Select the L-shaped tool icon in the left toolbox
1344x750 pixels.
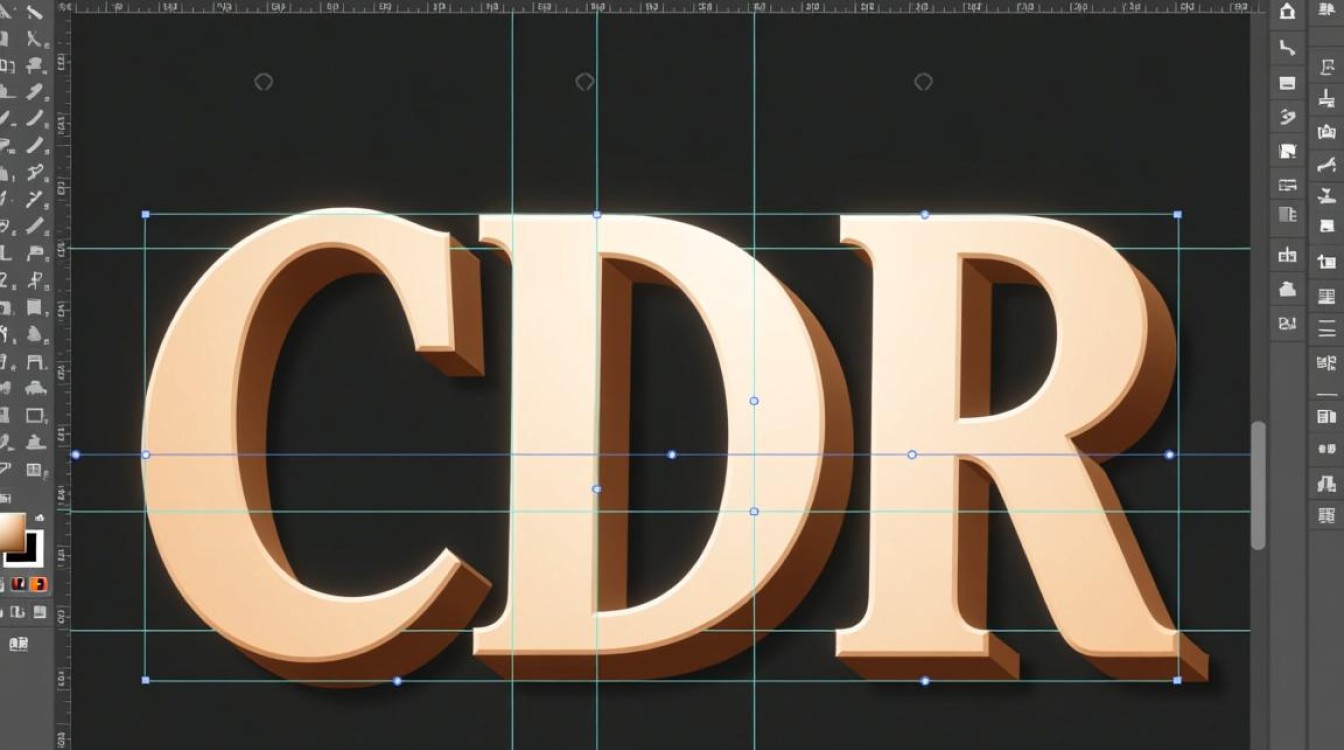click(5, 252)
